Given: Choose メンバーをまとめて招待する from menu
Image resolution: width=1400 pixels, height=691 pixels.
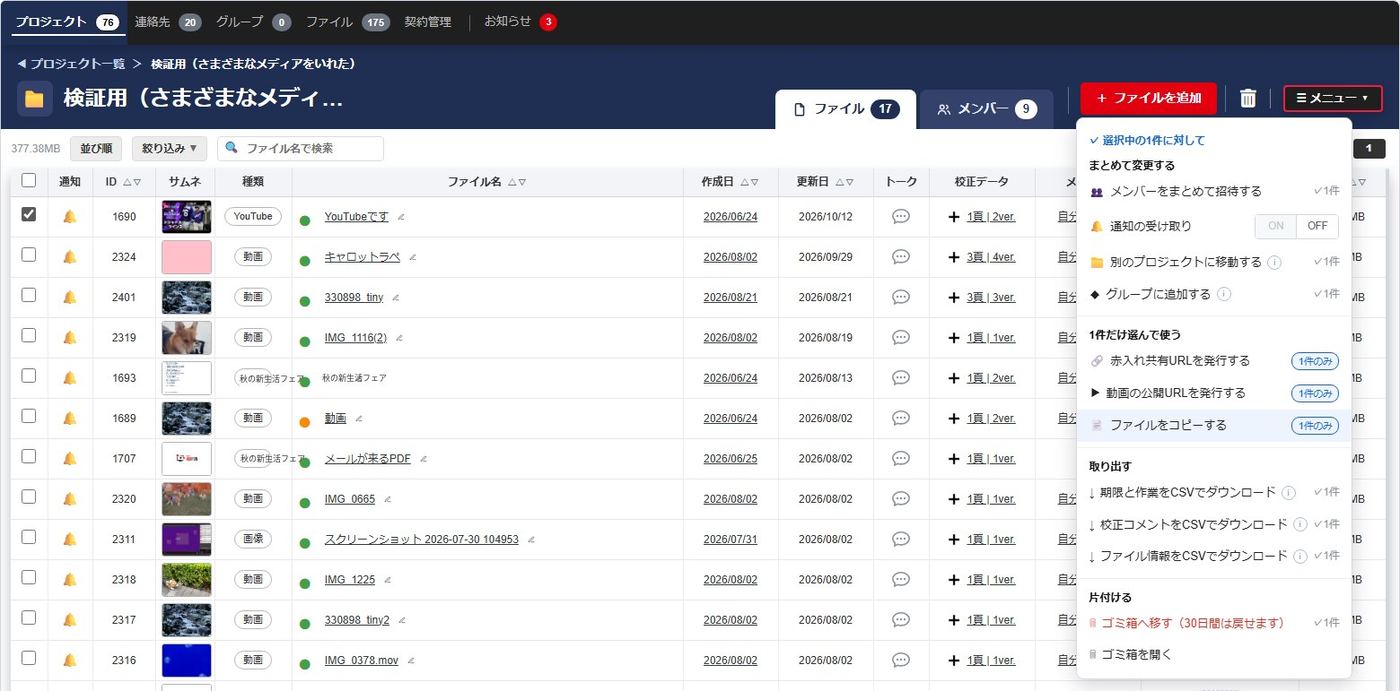Looking at the screenshot, I should pyautogui.click(x=1214, y=191).
